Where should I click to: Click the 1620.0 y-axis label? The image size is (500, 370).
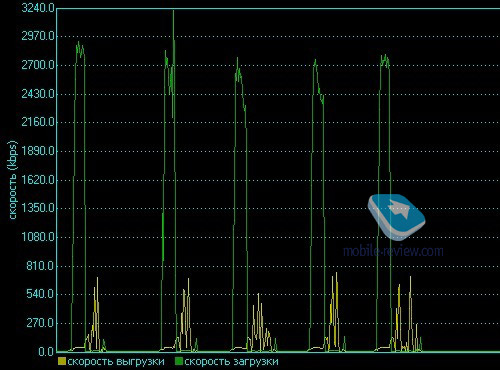(38, 180)
